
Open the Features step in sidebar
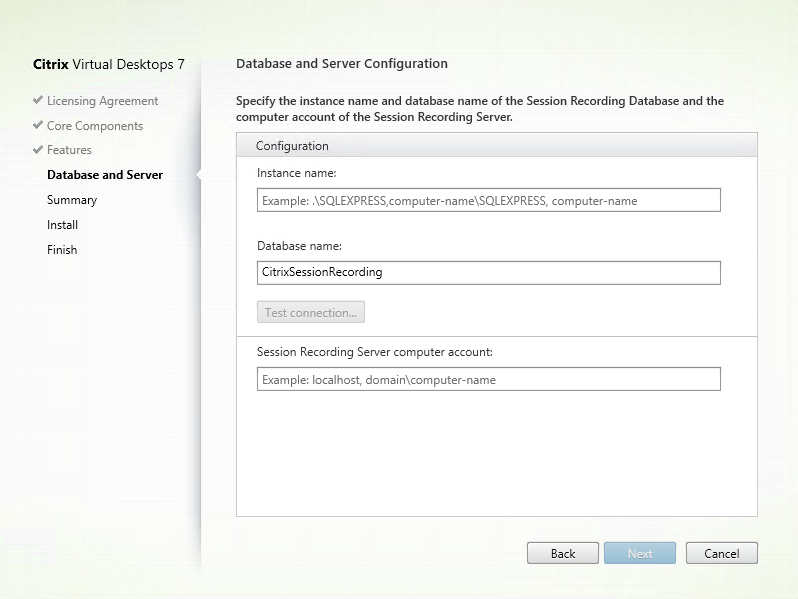(69, 150)
